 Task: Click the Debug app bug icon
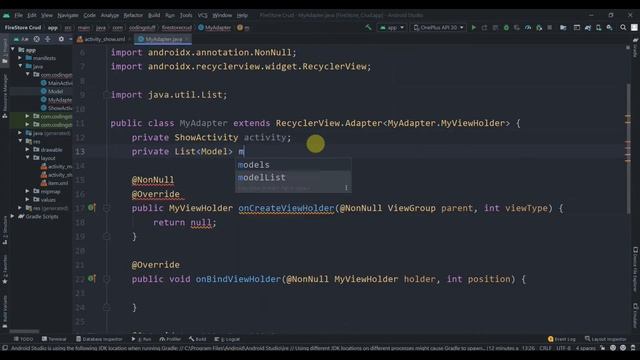(506, 27)
